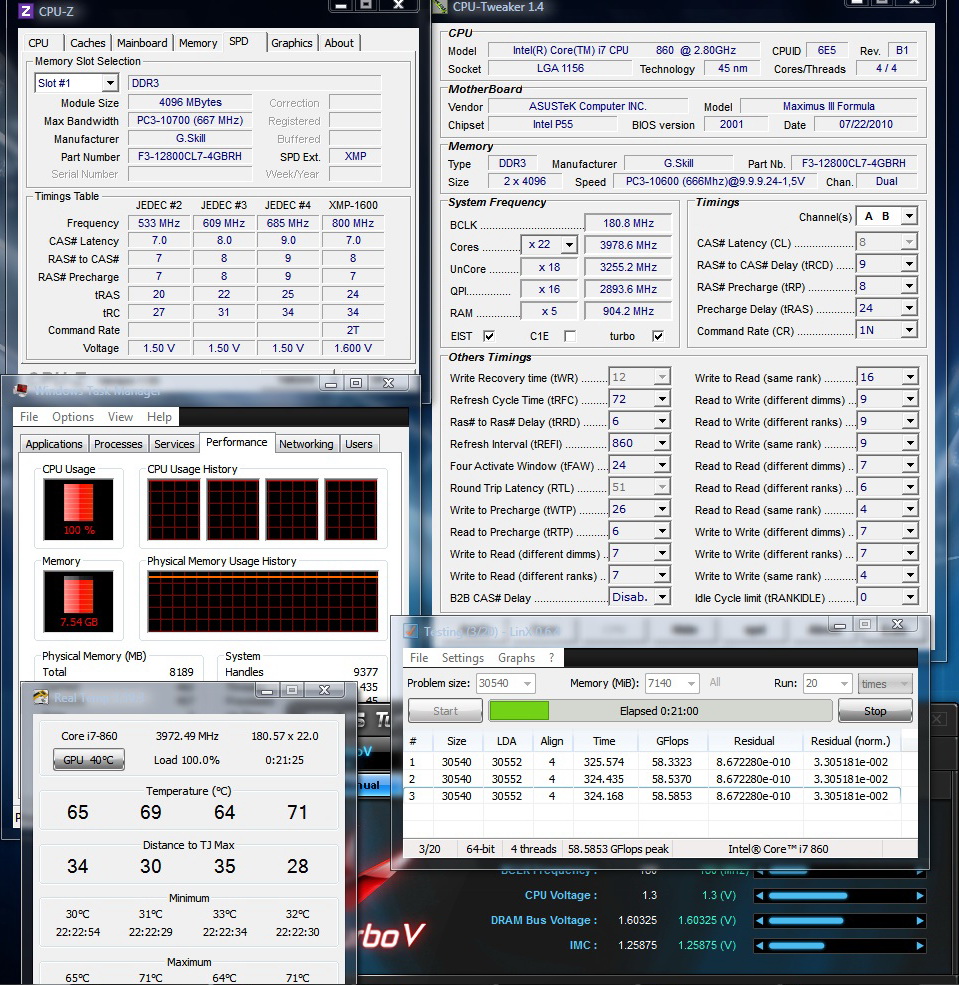Click the CPU-Tweaker title bar icon
The width and height of the screenshot is (959, 985).
pyautogui.click(x=440, y=7)
